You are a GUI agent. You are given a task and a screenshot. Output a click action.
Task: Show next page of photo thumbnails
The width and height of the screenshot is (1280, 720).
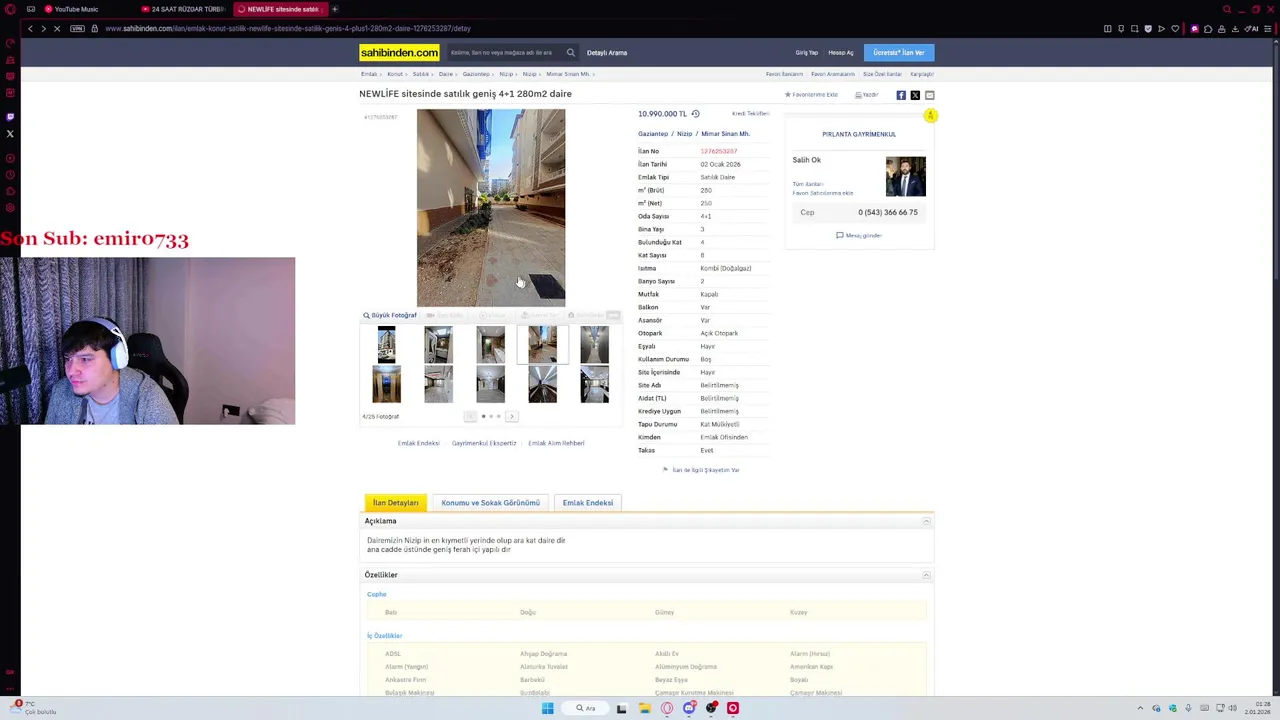(x=511, y=416)
